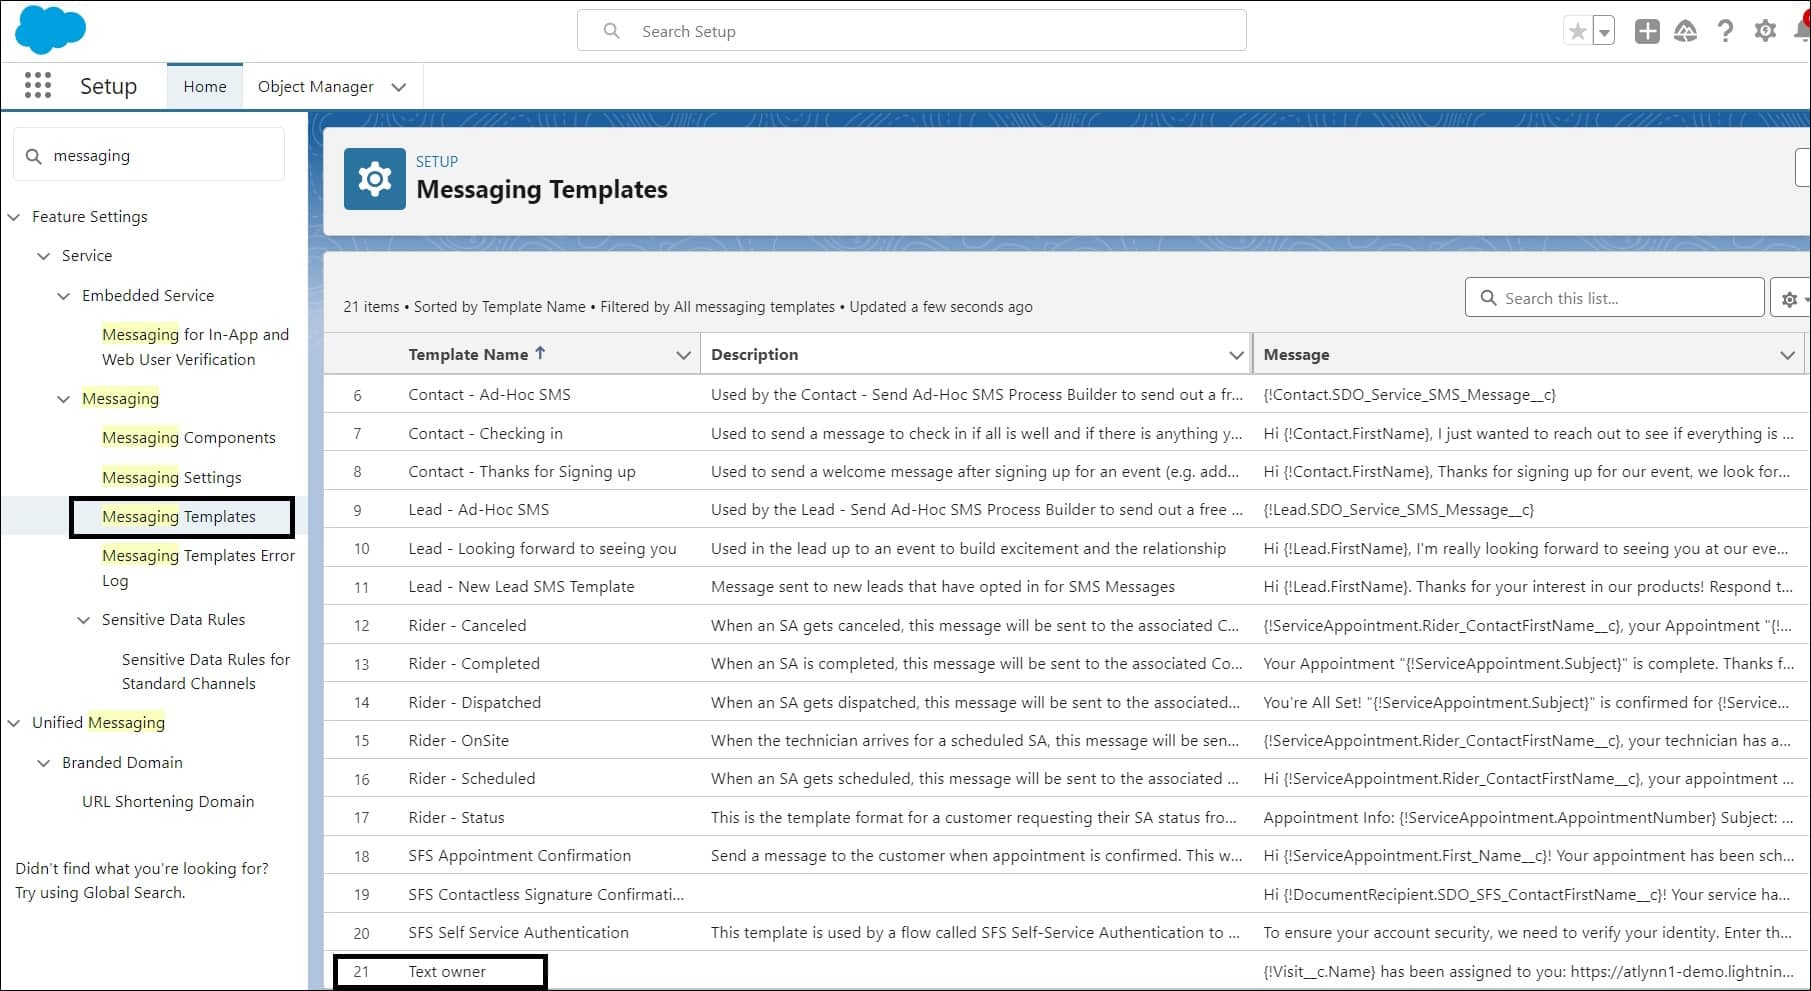The image size is (1811, 991).
Task: Click the Salesforce cloud logo
Action: (x=50, y=30)
